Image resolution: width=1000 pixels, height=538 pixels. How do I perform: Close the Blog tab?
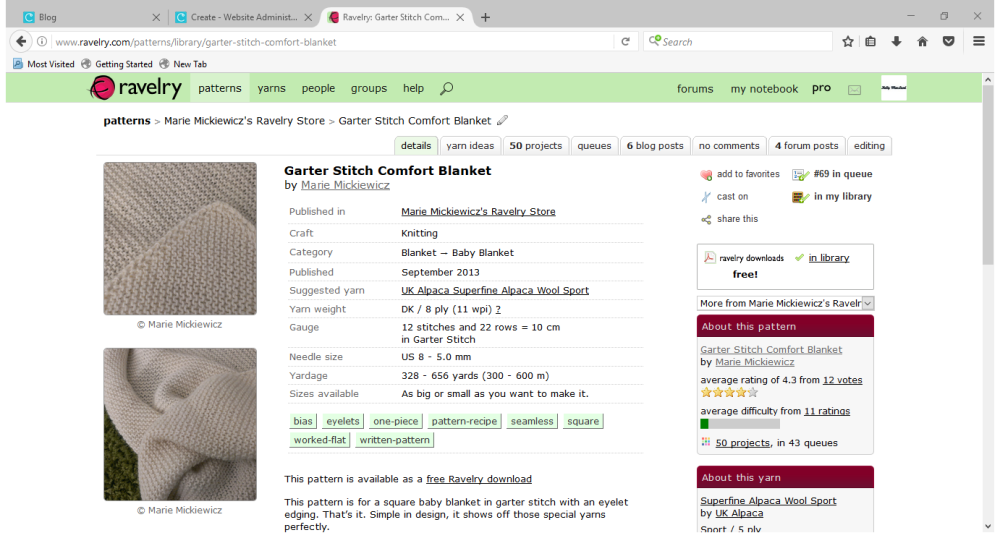[x=156, y=17]
